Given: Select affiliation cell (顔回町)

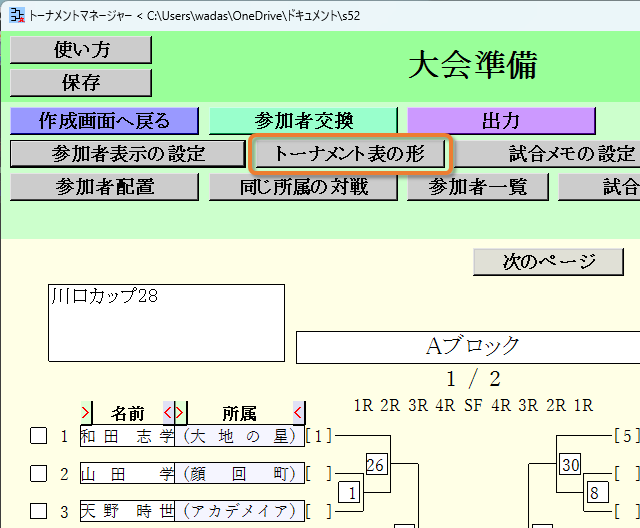Looking at the screenshot, I should point(240,473).
